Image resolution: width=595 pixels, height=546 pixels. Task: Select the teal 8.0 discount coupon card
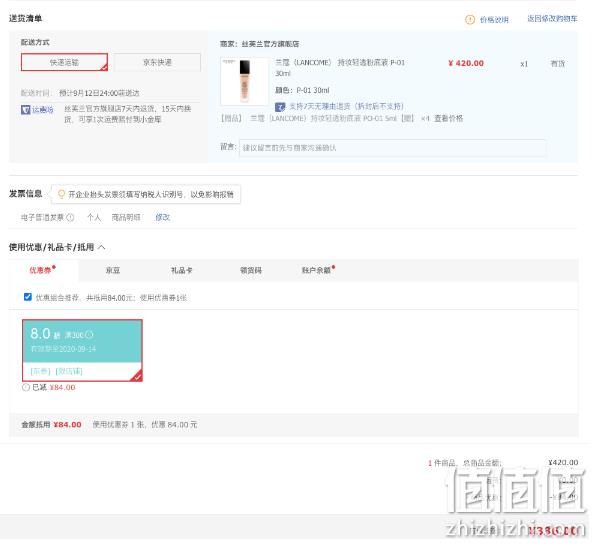point(82,350)
